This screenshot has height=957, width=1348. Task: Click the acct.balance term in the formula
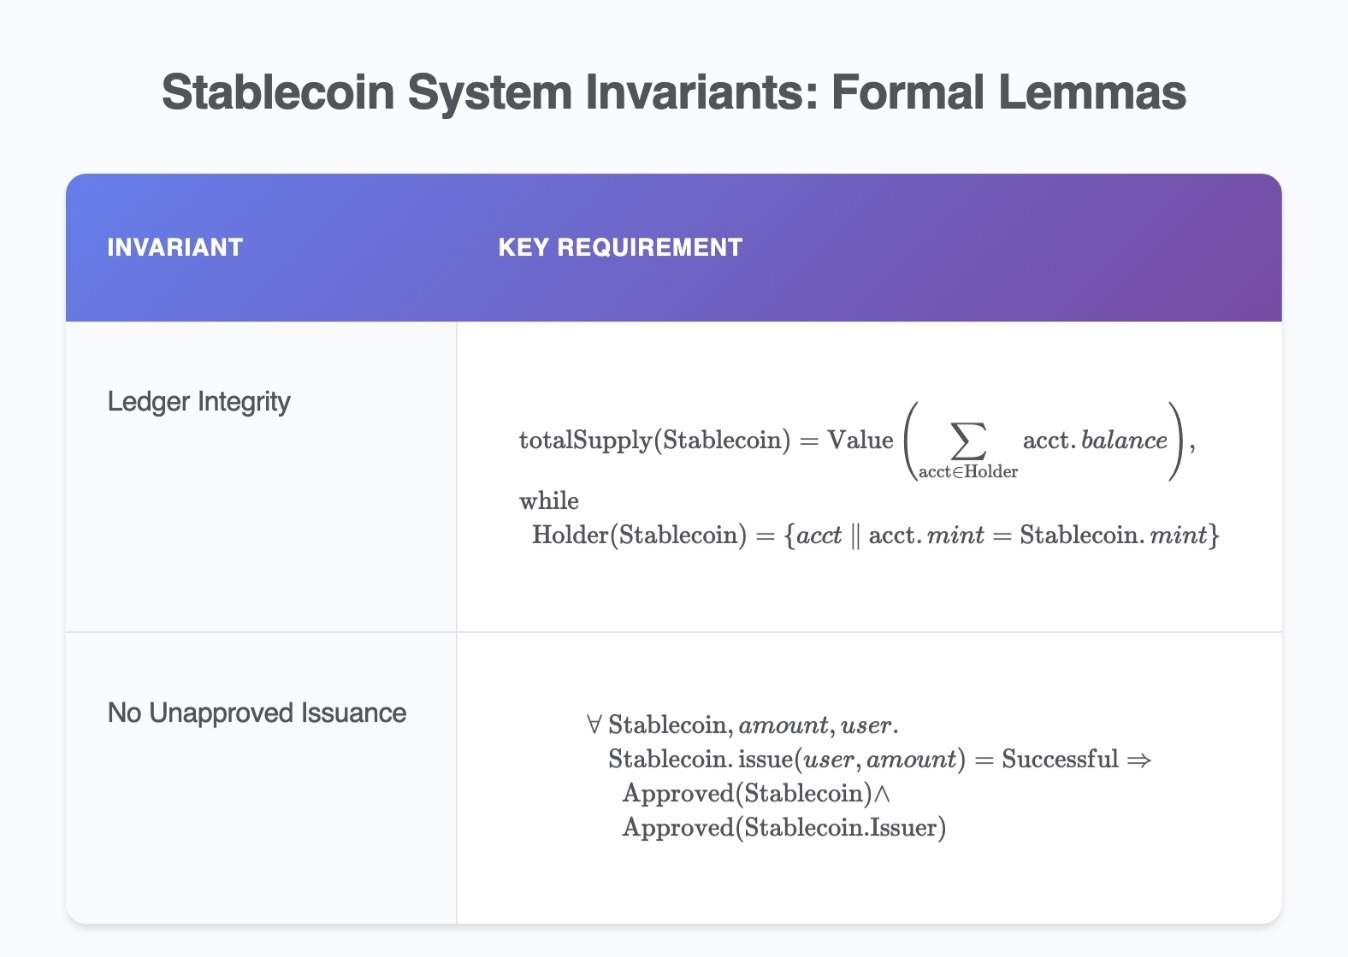point(1095,440)
